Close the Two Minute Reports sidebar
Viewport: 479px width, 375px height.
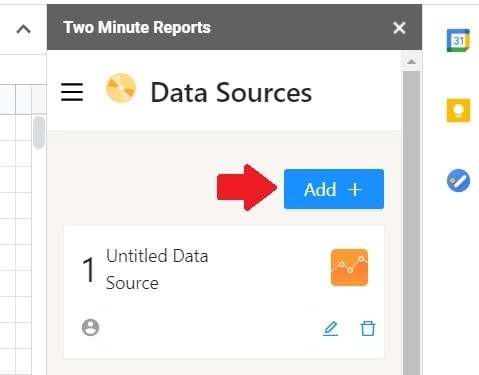(399, 28)
